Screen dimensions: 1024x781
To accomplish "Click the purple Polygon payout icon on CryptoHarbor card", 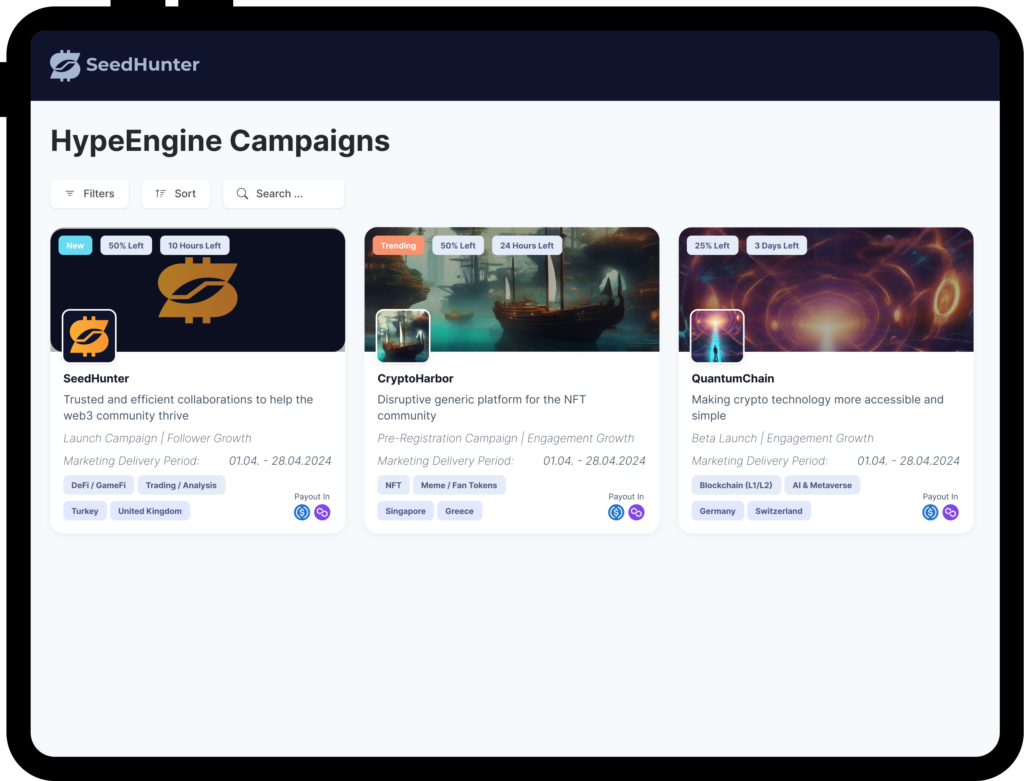I will pyautogui.click(x=636, y=513).
